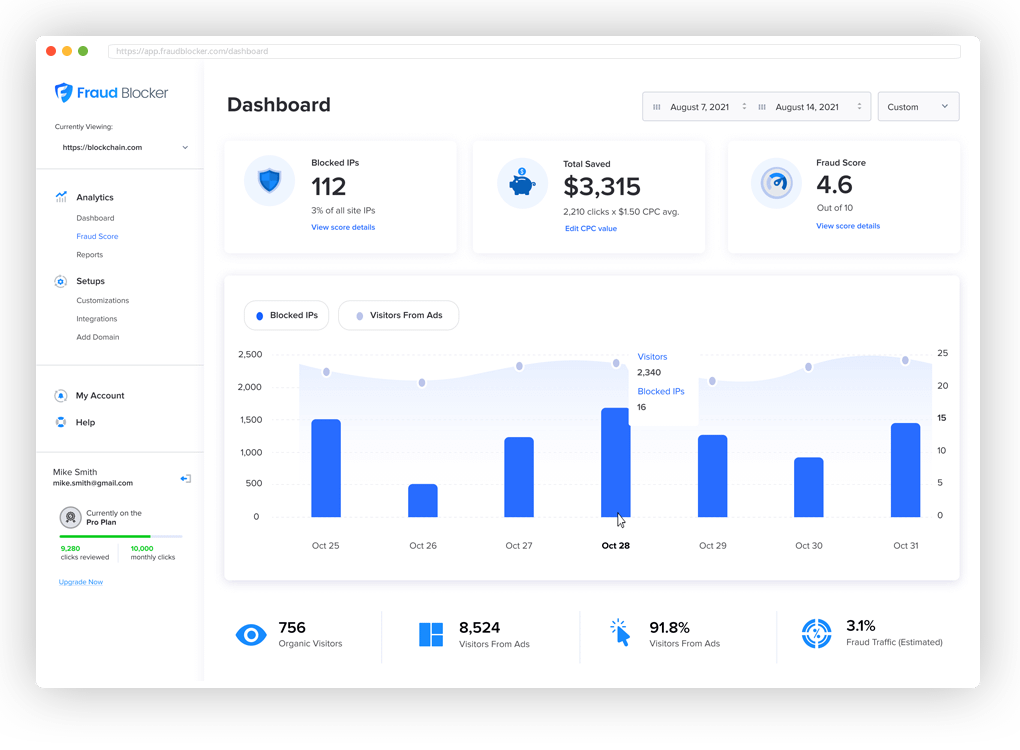
Task: Click the gauge icon on Fraud Score card
Action: (777, 183)
